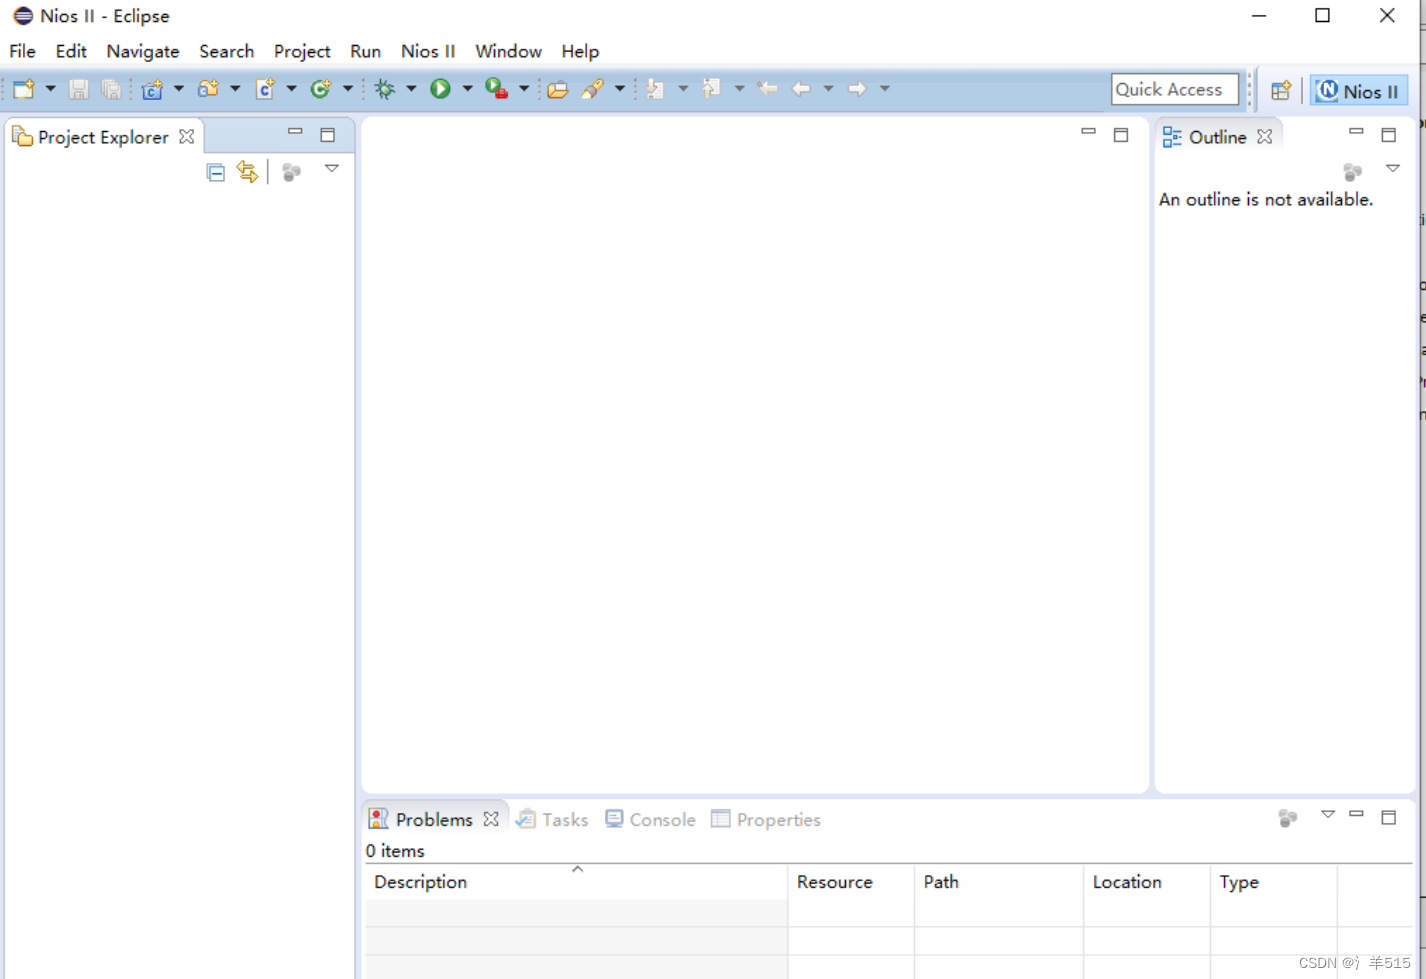Expand the New C/C++ Project dropdown arrow
1426x979 pixels.
click(178, 89)
